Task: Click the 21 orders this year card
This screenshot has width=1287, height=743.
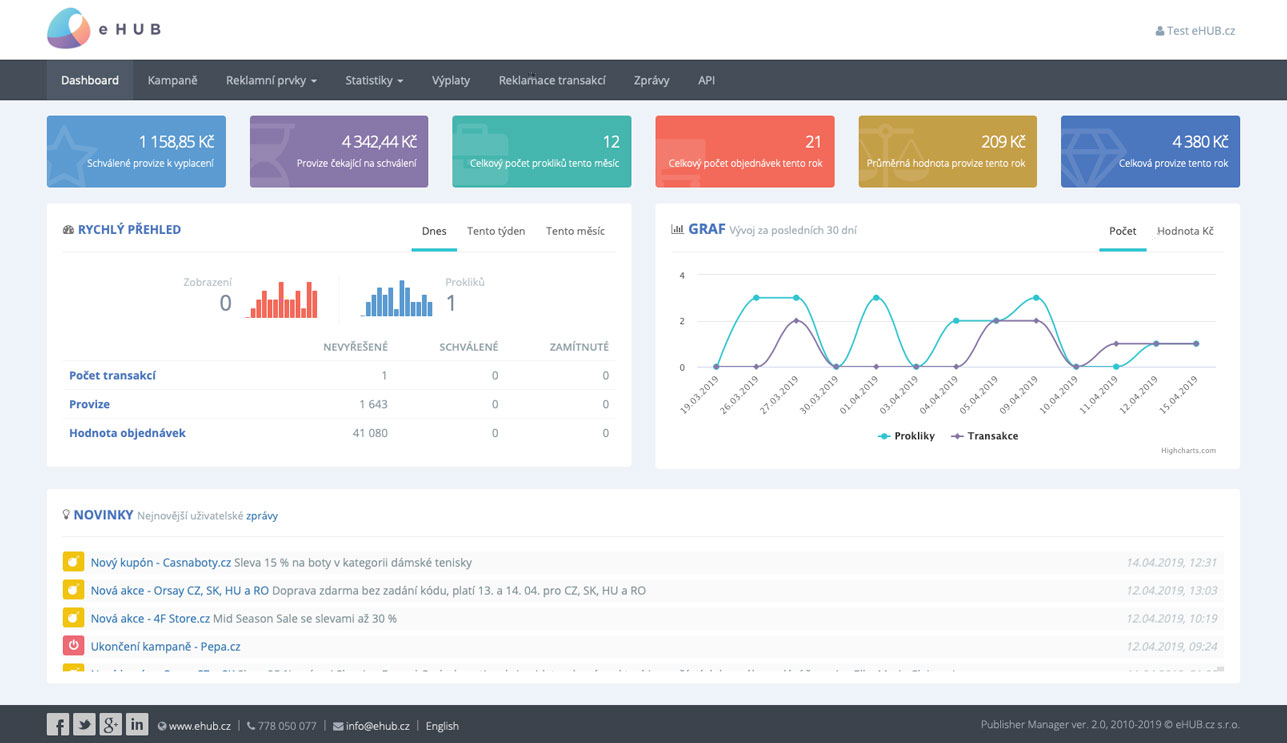Action: [x=745, y=151]
